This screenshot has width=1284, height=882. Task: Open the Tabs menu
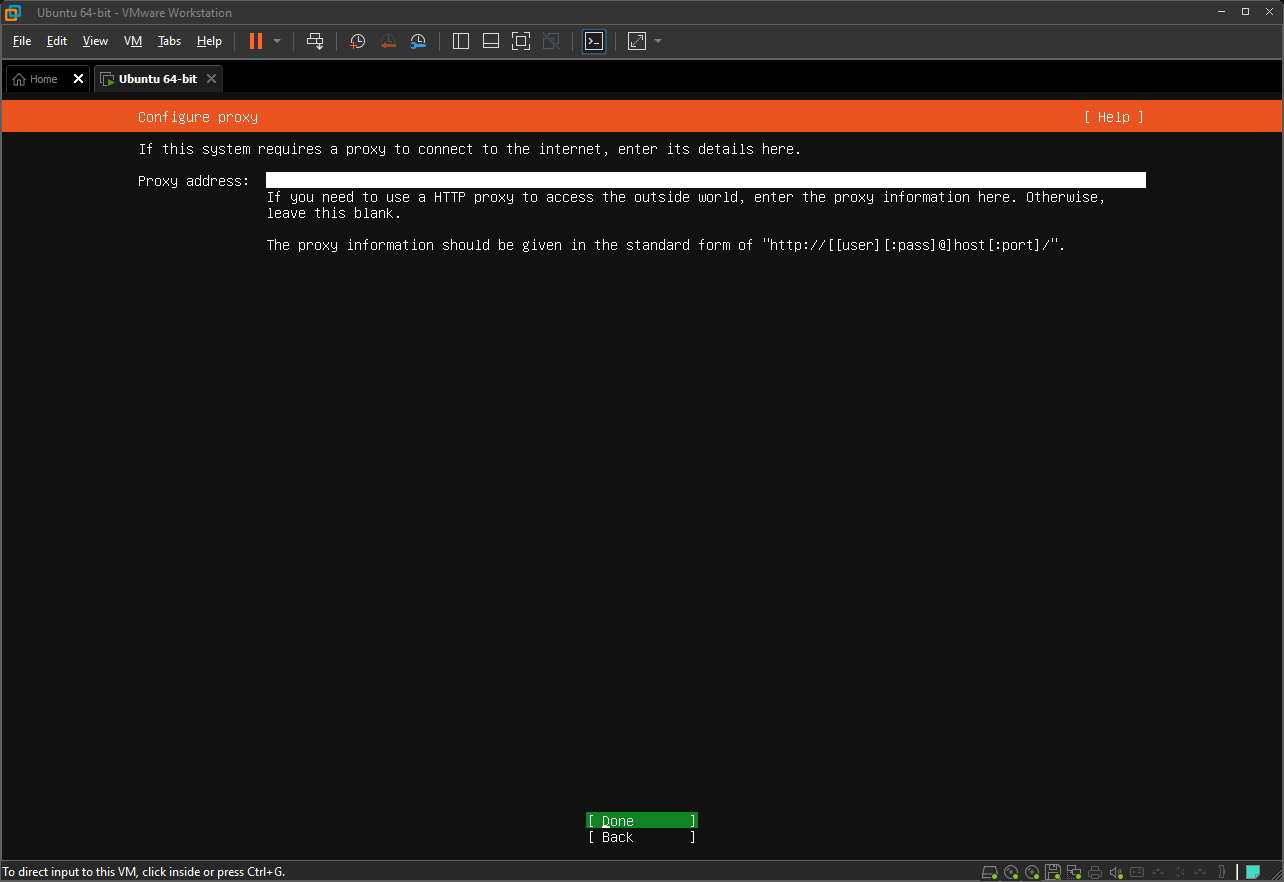[169, 41]
